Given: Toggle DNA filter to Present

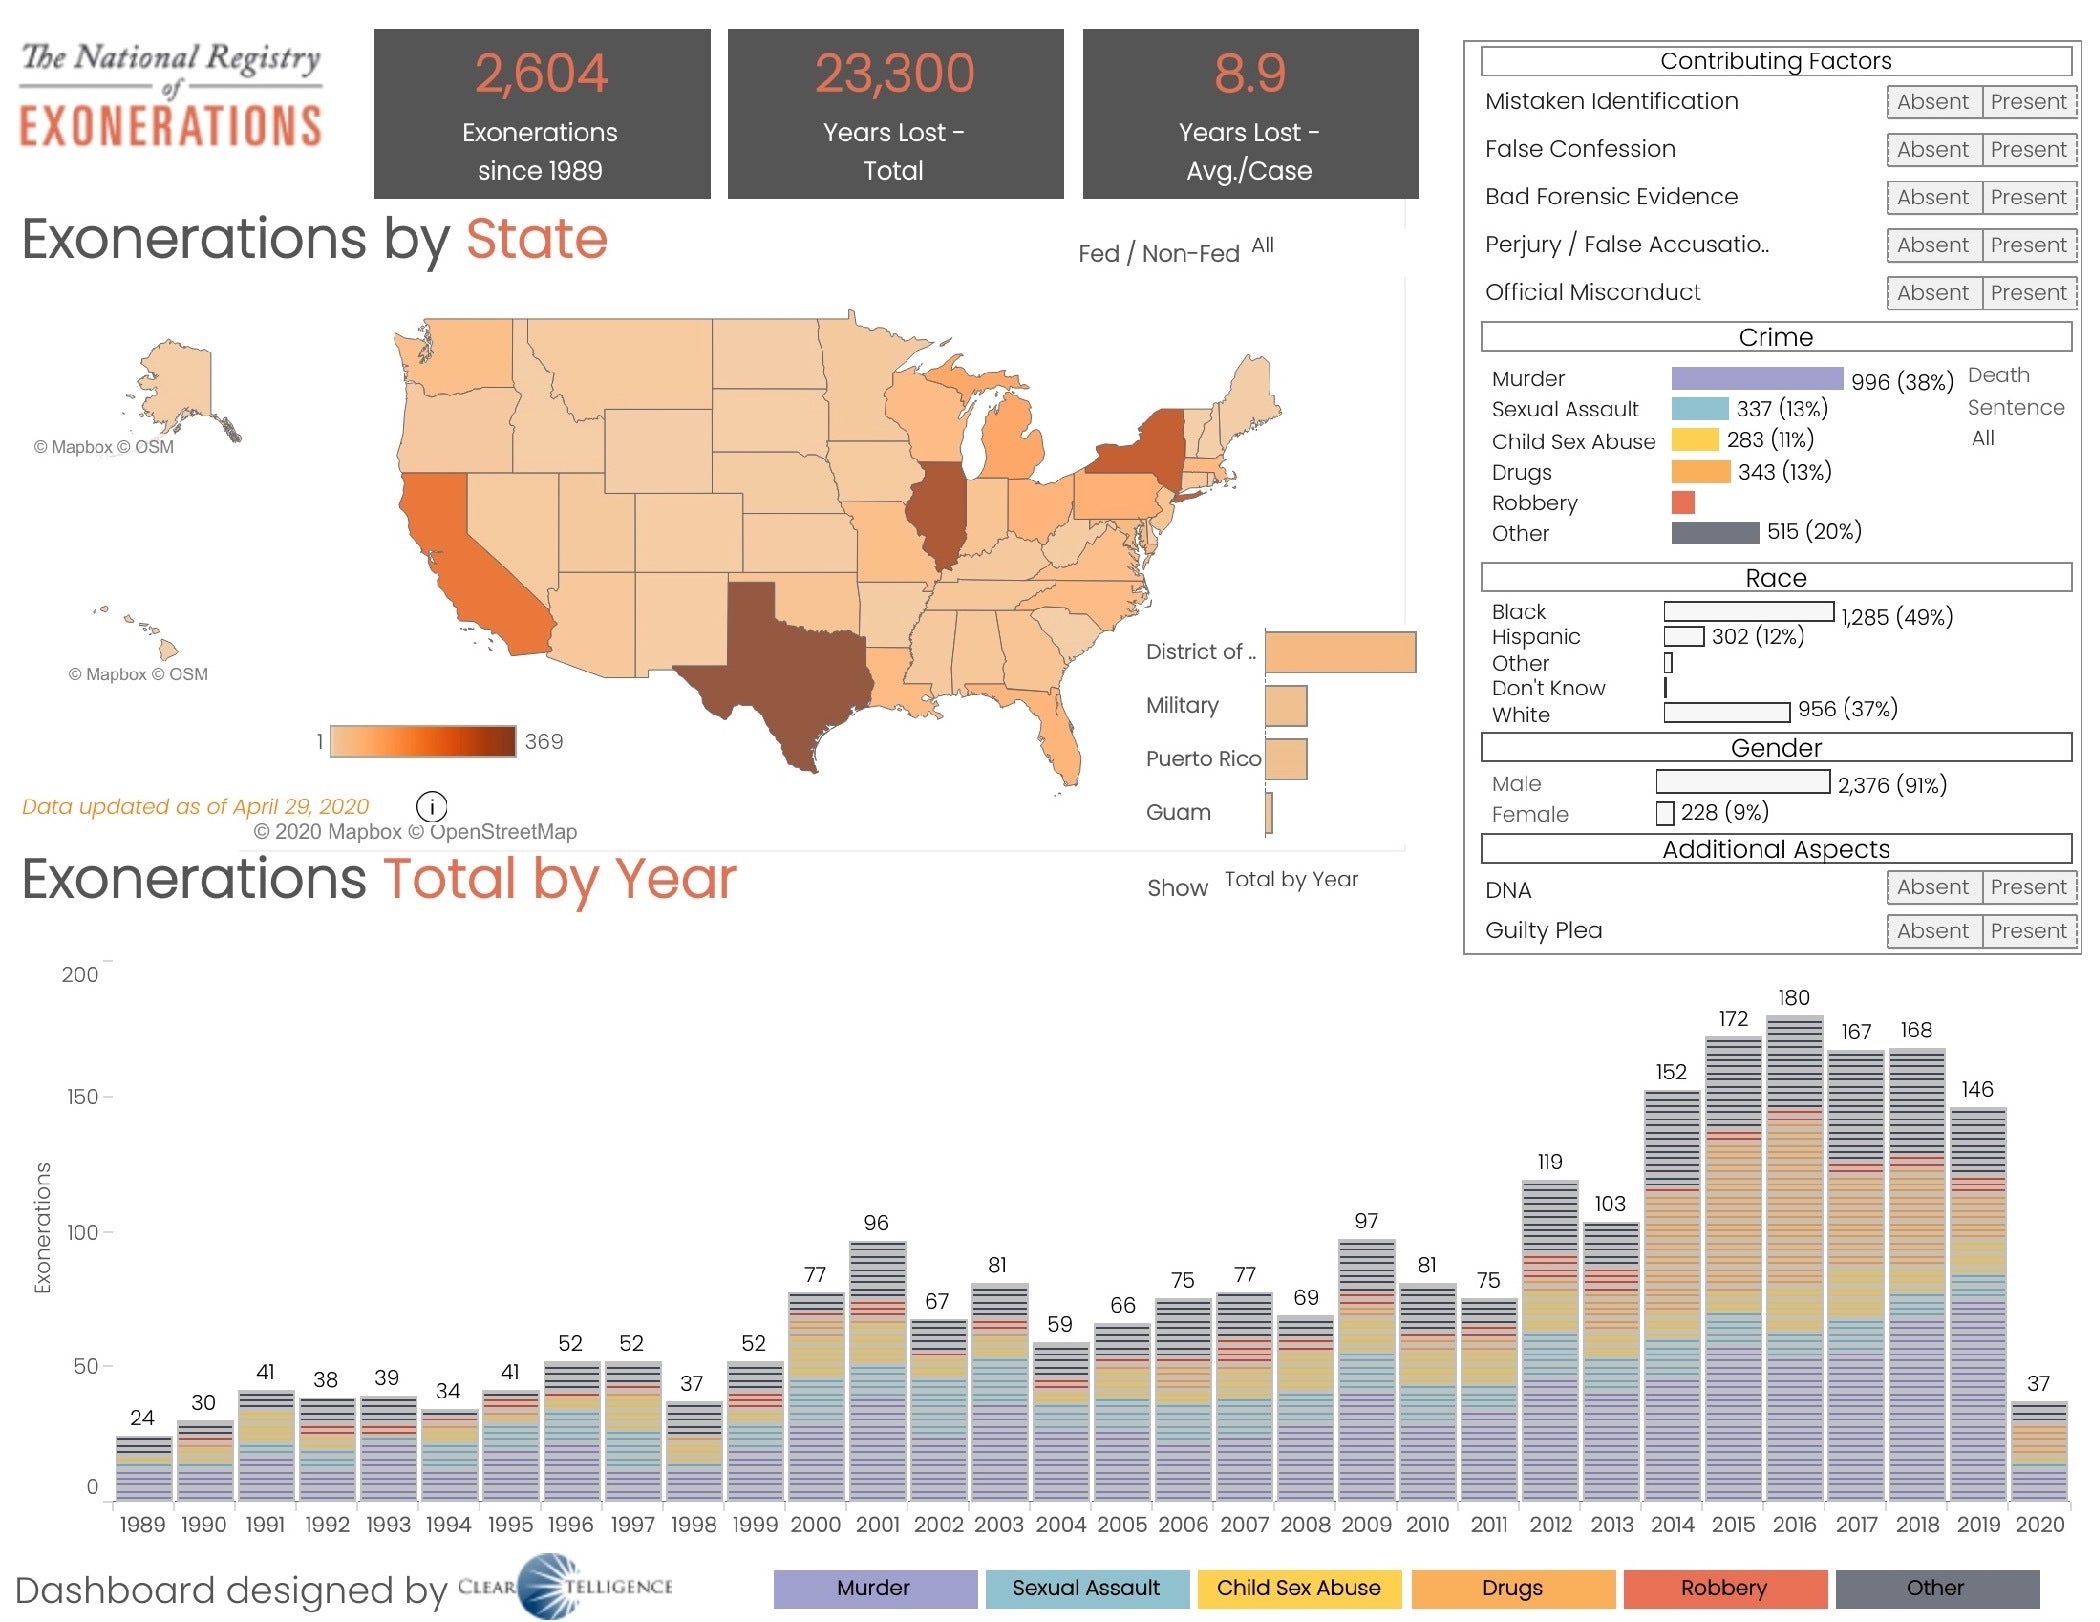Looking at the screenshot, I should 2027,887.
